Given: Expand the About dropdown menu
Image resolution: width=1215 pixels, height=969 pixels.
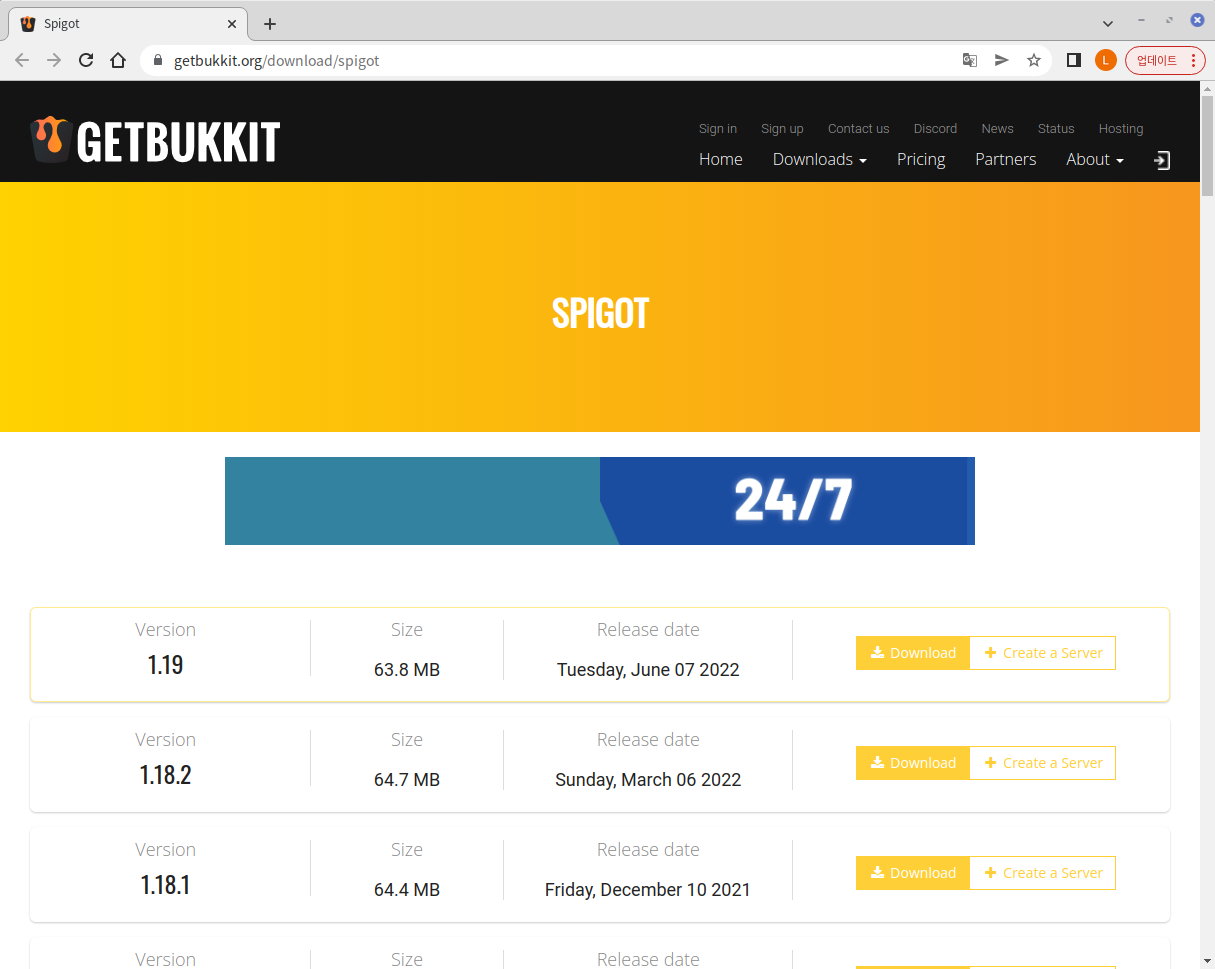Looking at the screenshot, I should [x=1095, y=159].
